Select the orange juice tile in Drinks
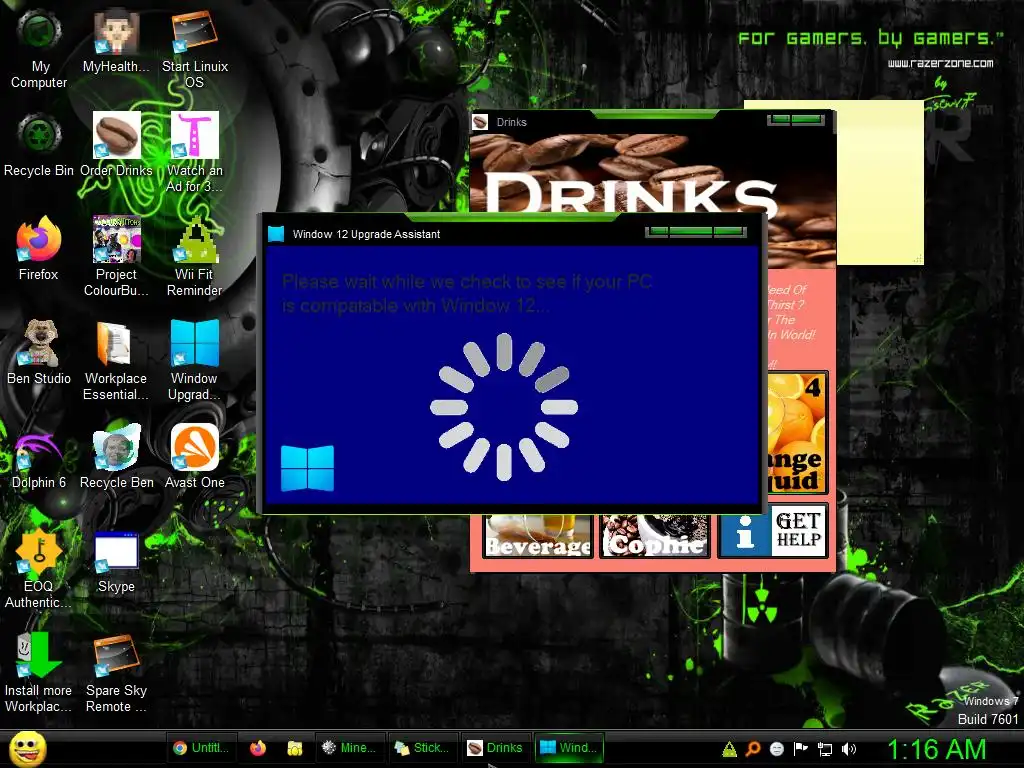 (797, 432)
